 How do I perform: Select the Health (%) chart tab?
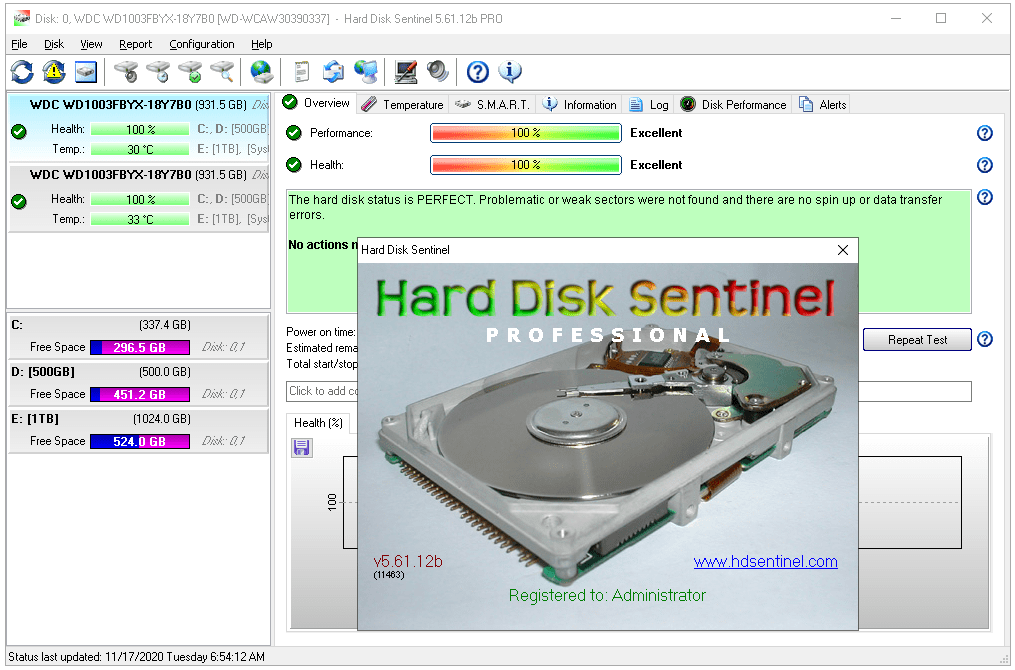[318, 423]
